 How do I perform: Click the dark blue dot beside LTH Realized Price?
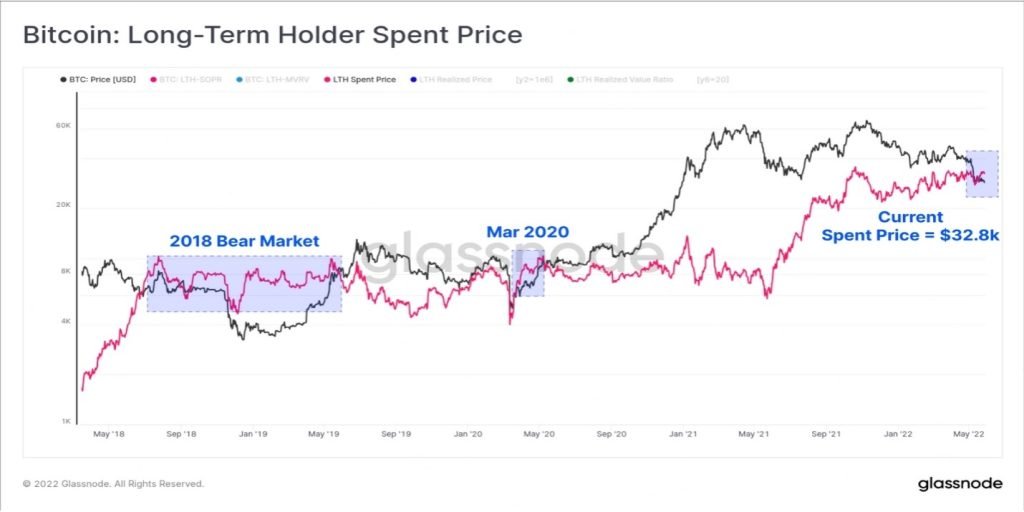[x=414, y=80]
